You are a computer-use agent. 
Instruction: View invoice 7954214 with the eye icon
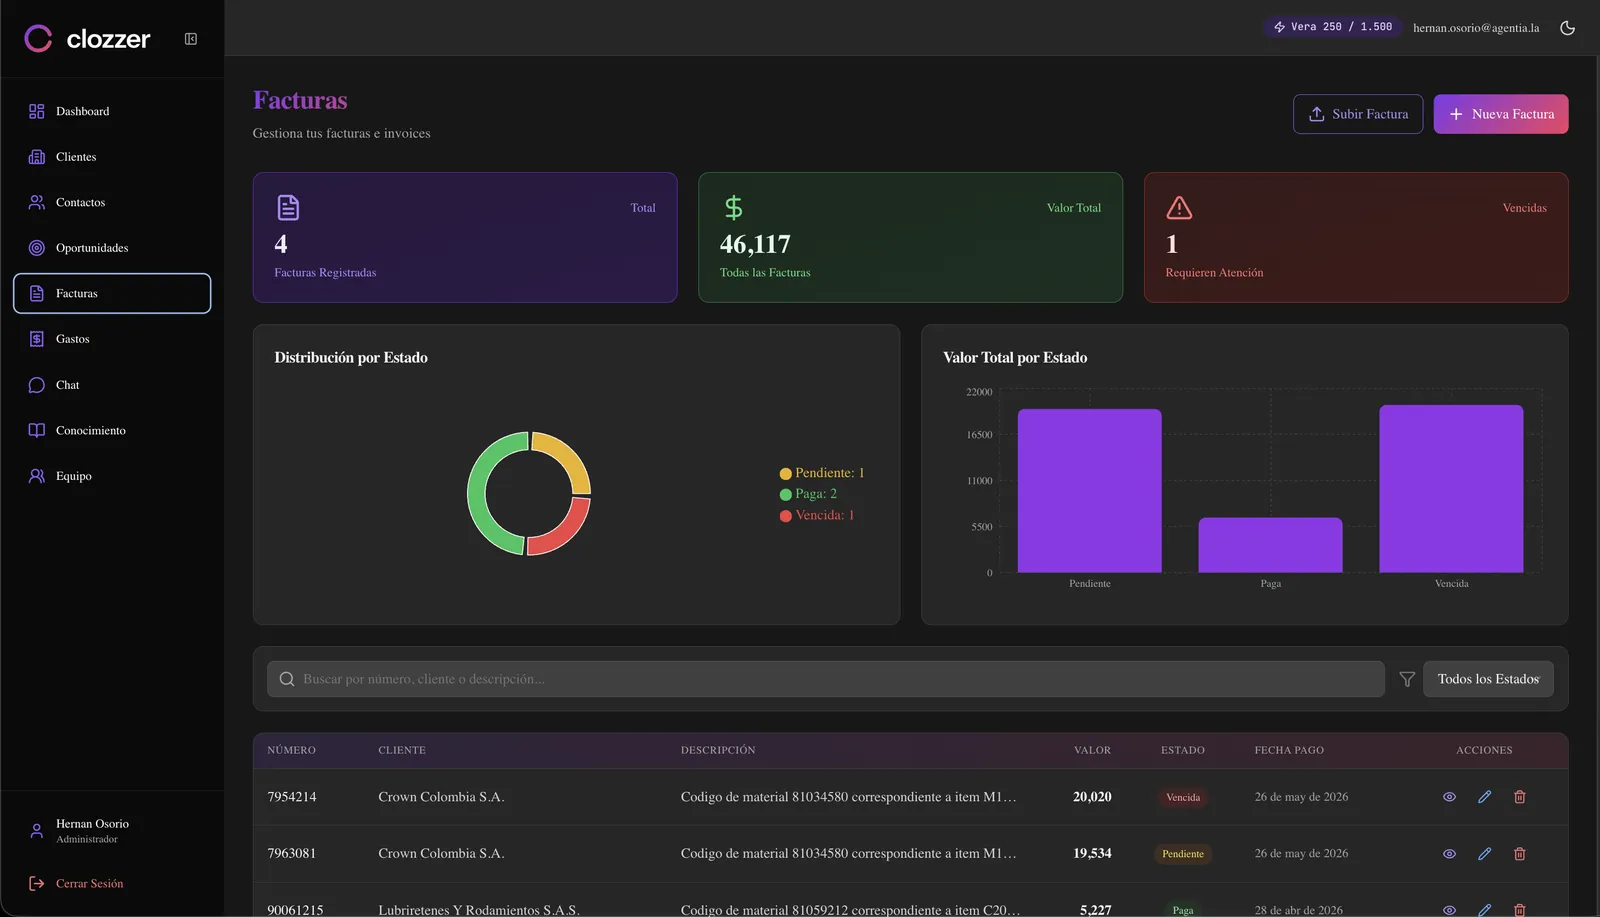(x=1449, y=797)
